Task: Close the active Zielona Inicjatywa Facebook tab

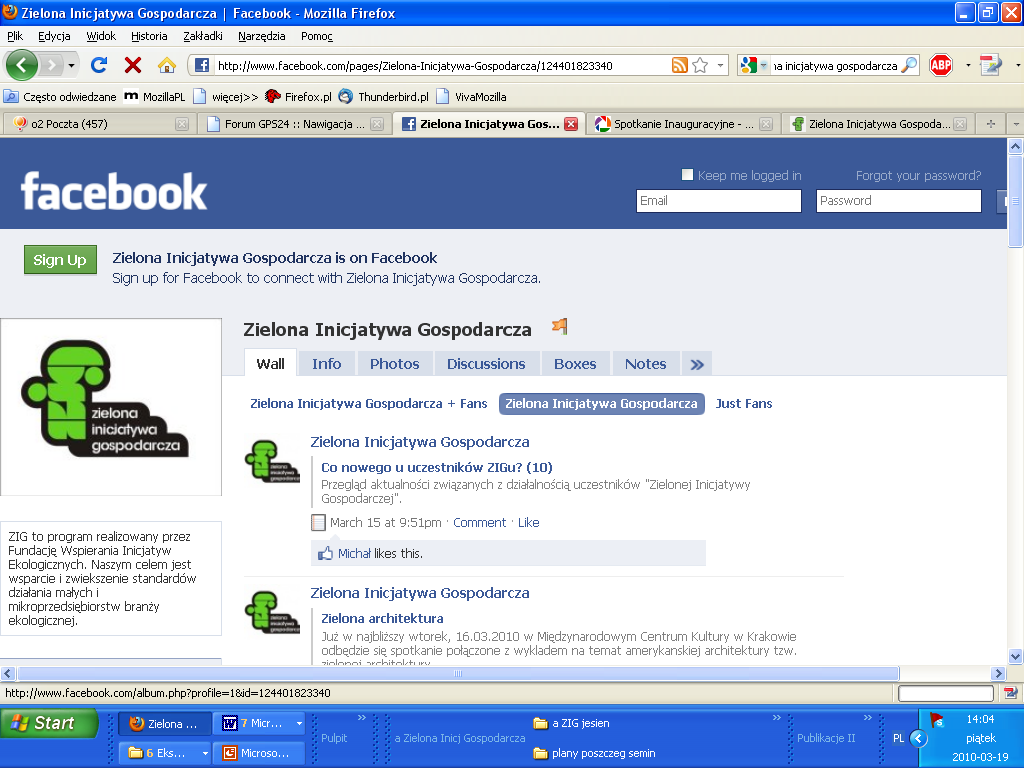Action: (571, 124)
